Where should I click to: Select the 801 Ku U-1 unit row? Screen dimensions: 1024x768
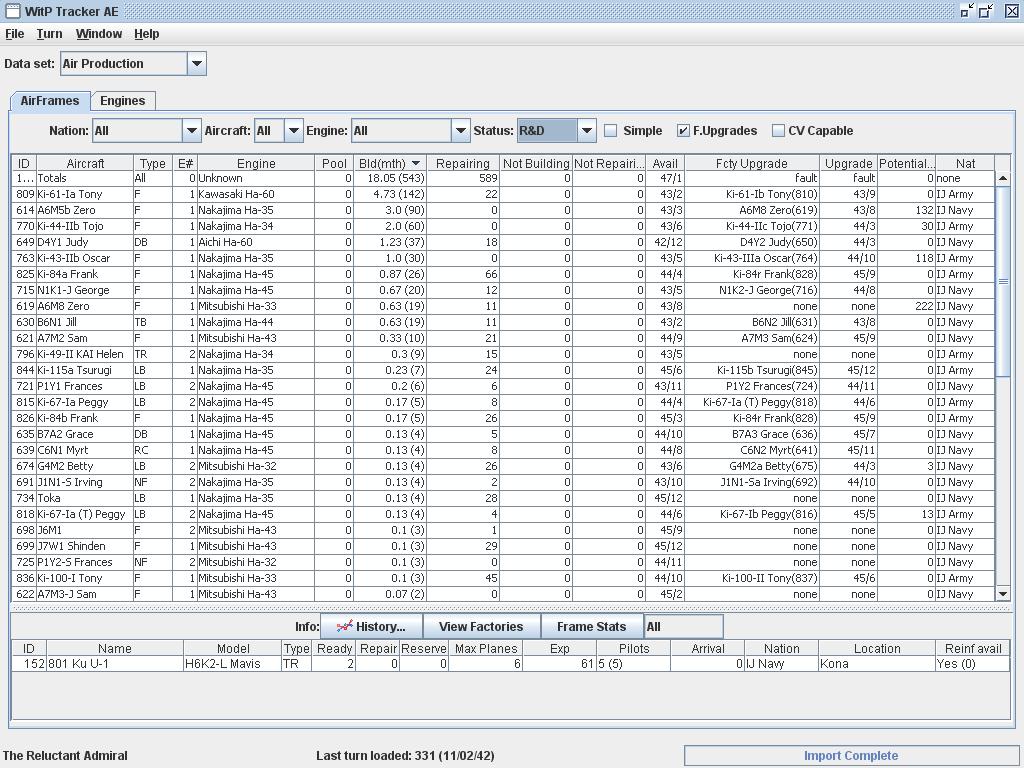(x=511, y=664)
